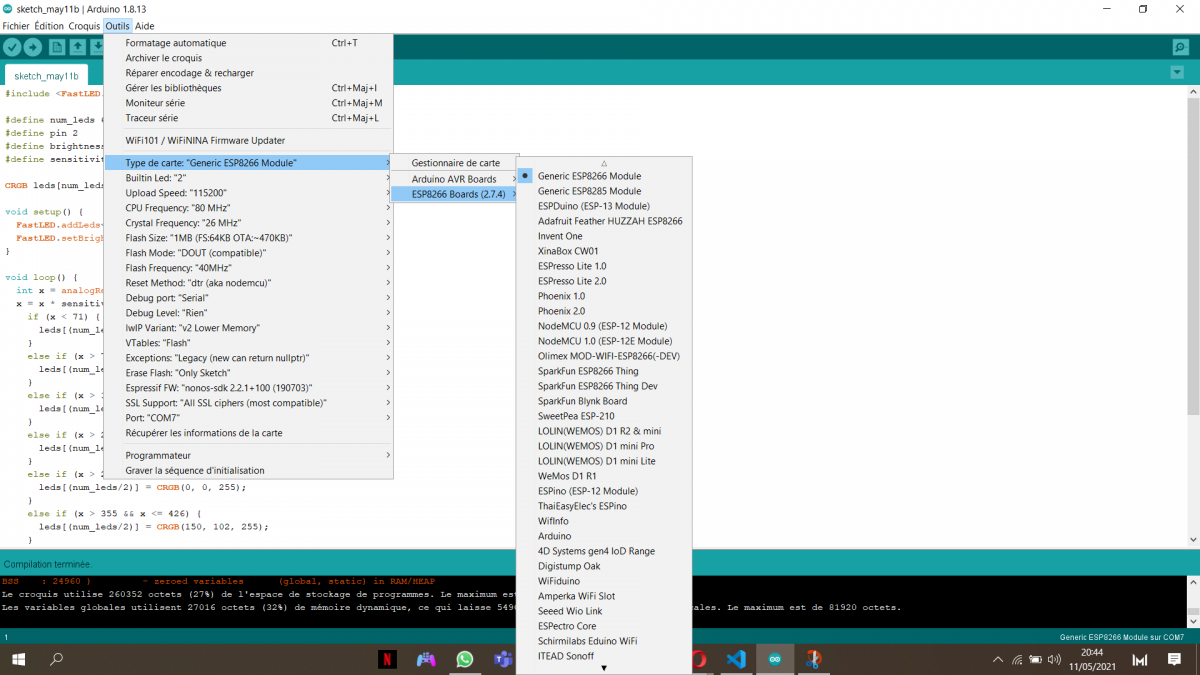Open the Windows Start menu

point(18,659)
